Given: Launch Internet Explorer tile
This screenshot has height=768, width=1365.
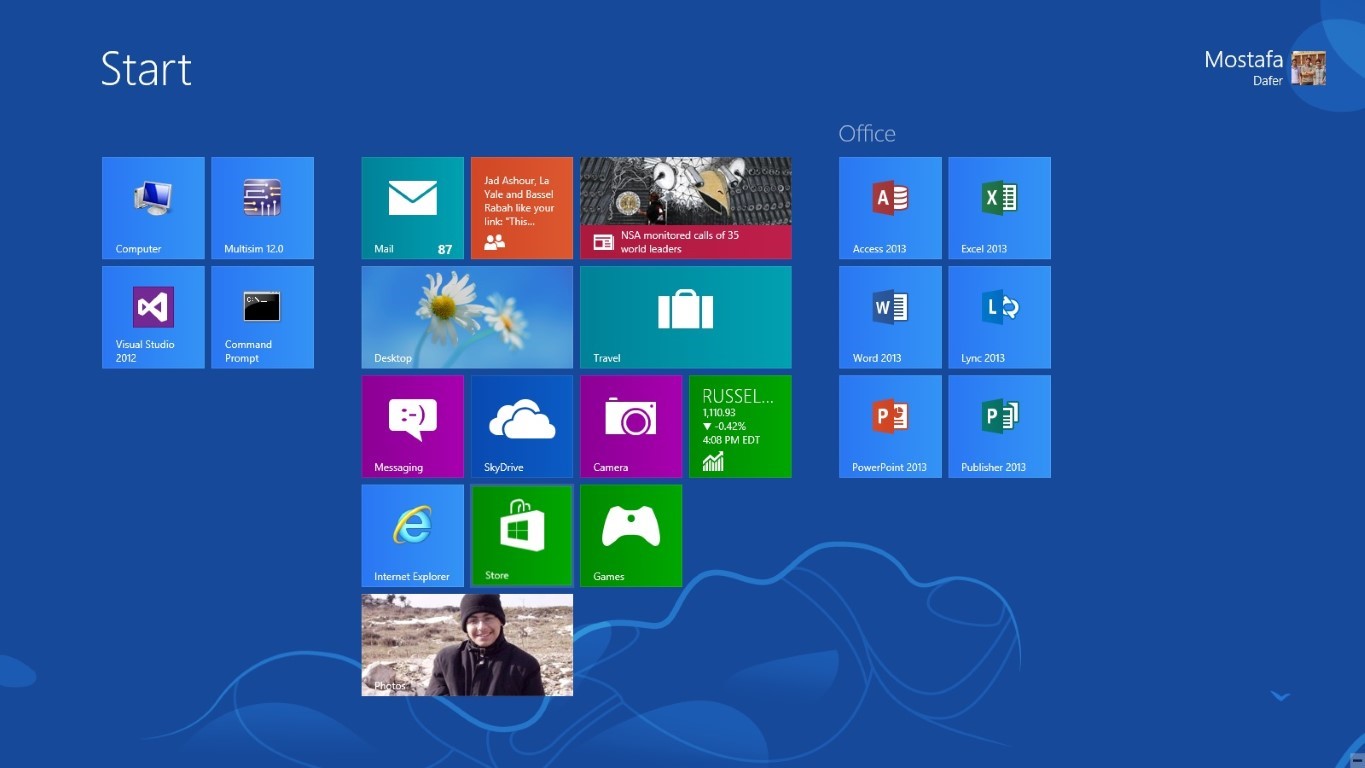Looking at the screenshot, I should point(412,535).
